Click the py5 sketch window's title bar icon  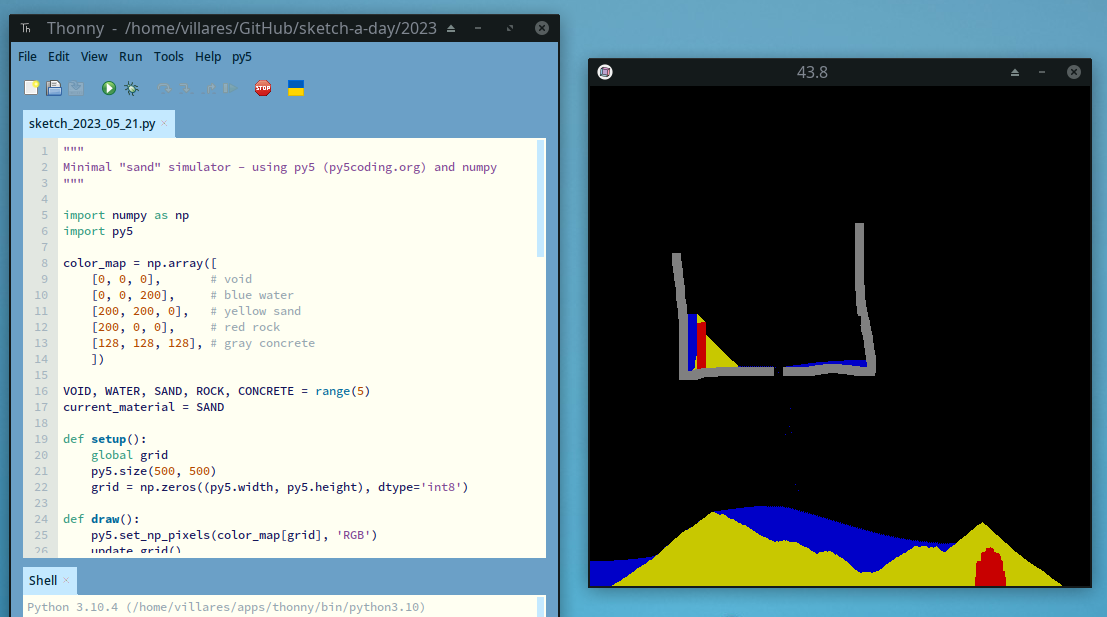pos(605,72)
